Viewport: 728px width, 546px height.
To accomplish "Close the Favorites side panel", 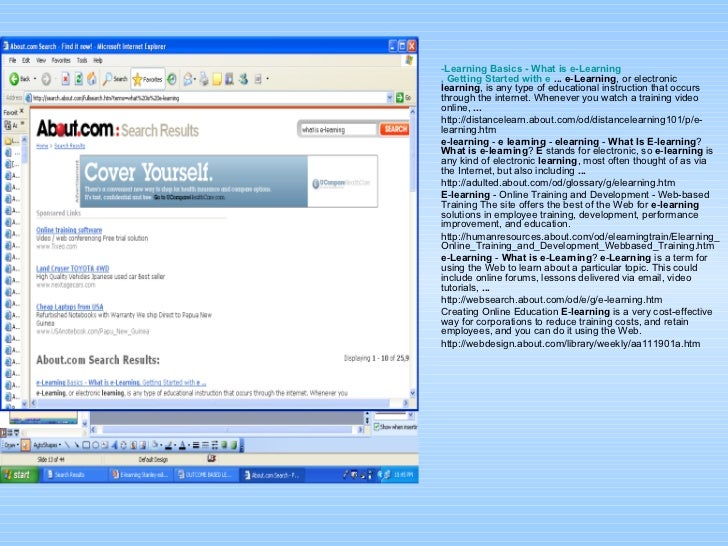I will (21, 111).
